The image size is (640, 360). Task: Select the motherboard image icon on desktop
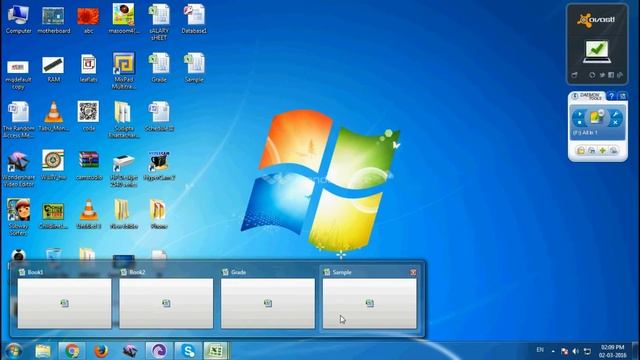pos(53,20)
